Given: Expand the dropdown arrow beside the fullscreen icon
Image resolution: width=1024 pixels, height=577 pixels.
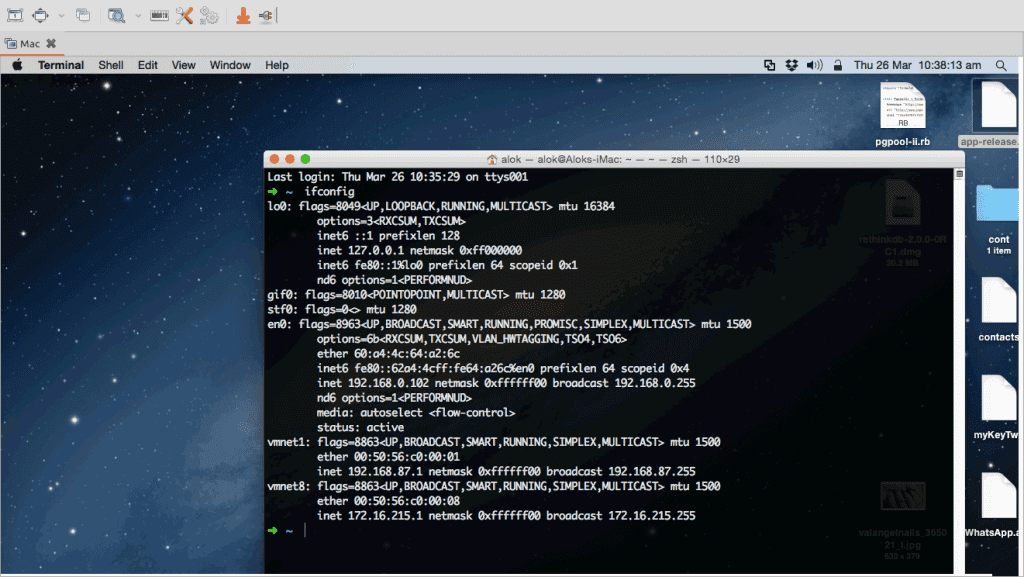Looking at the screenshot, I should pos(61,16).
